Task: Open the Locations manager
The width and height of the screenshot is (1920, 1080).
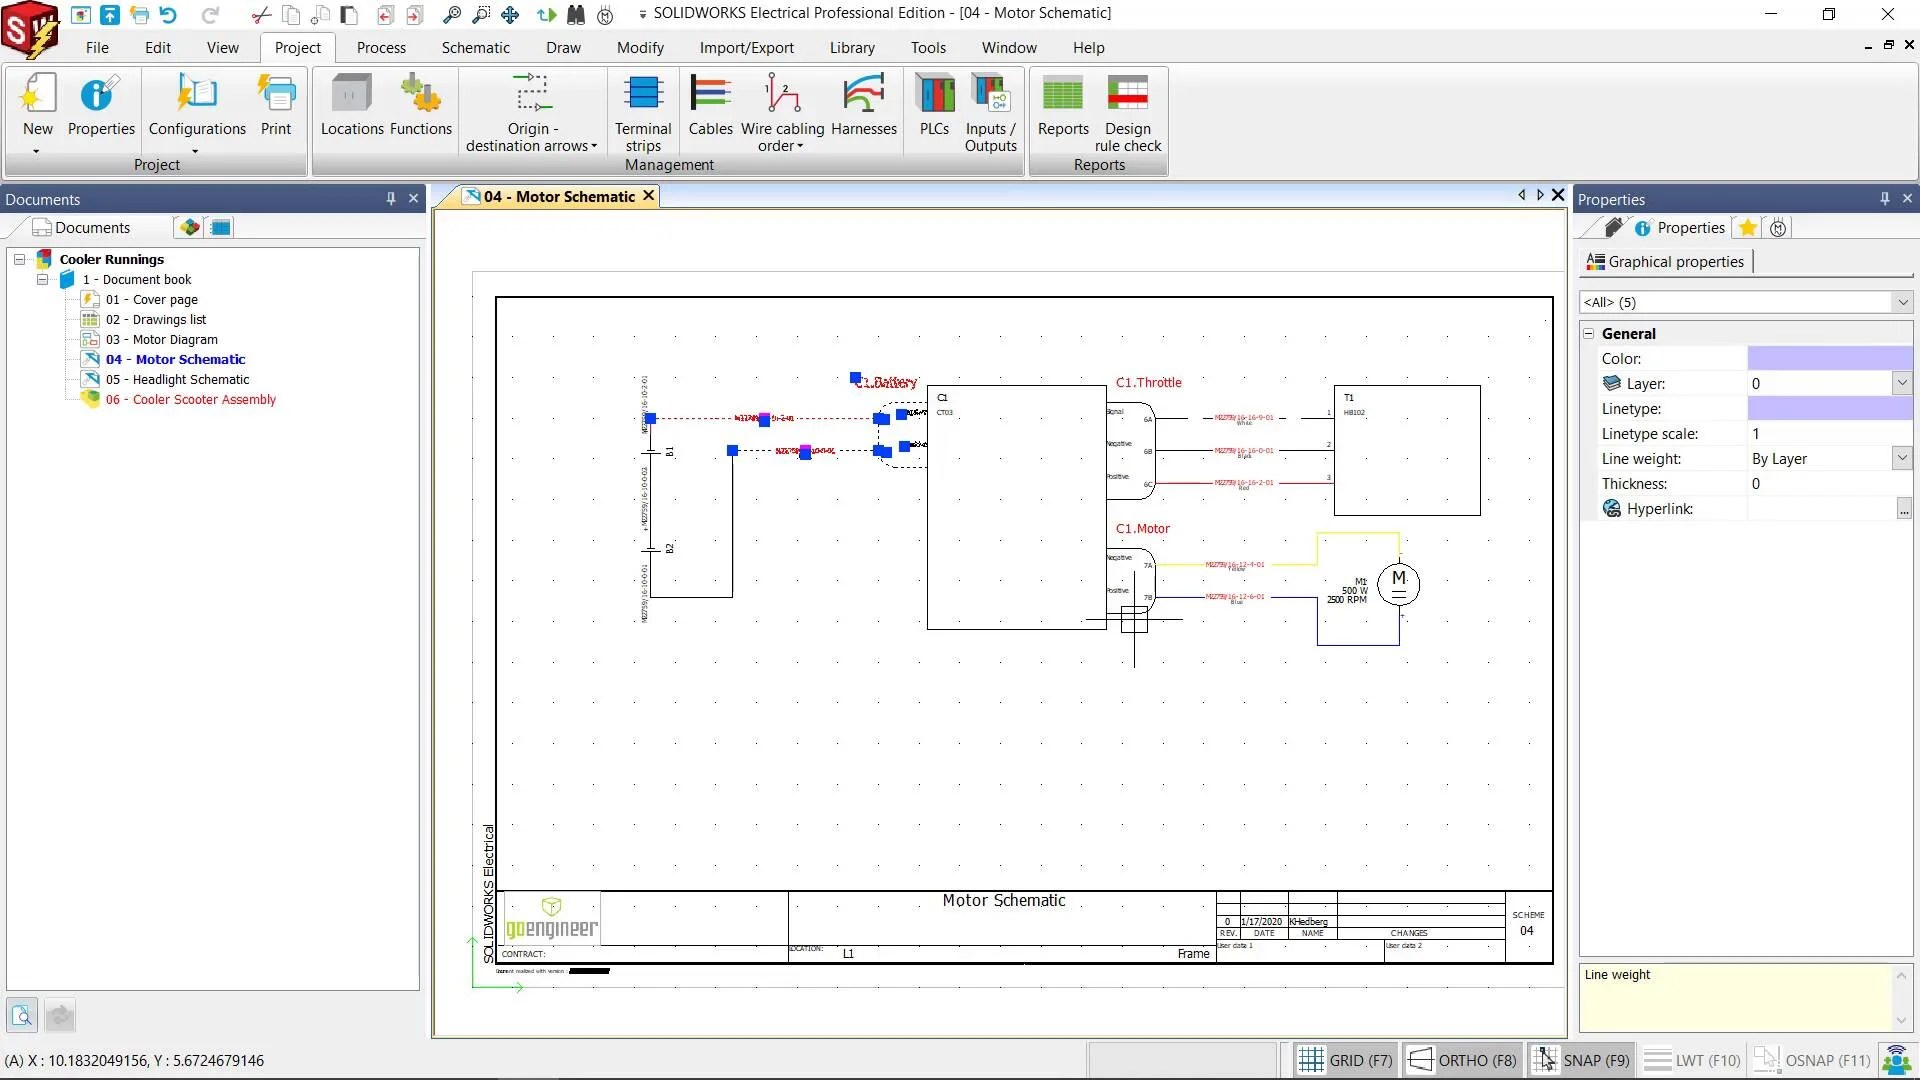Action: (351, 104)
